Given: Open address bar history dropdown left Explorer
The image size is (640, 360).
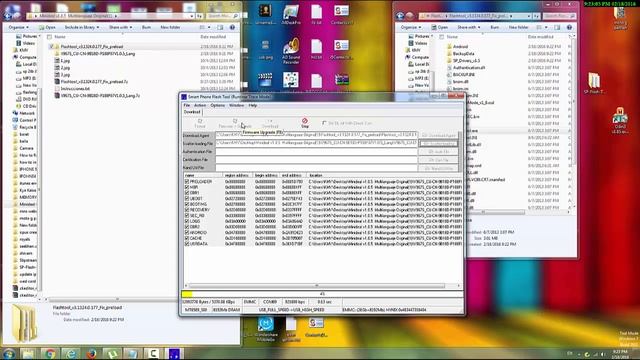Looking at the screenshot, I should coord(192,16).
